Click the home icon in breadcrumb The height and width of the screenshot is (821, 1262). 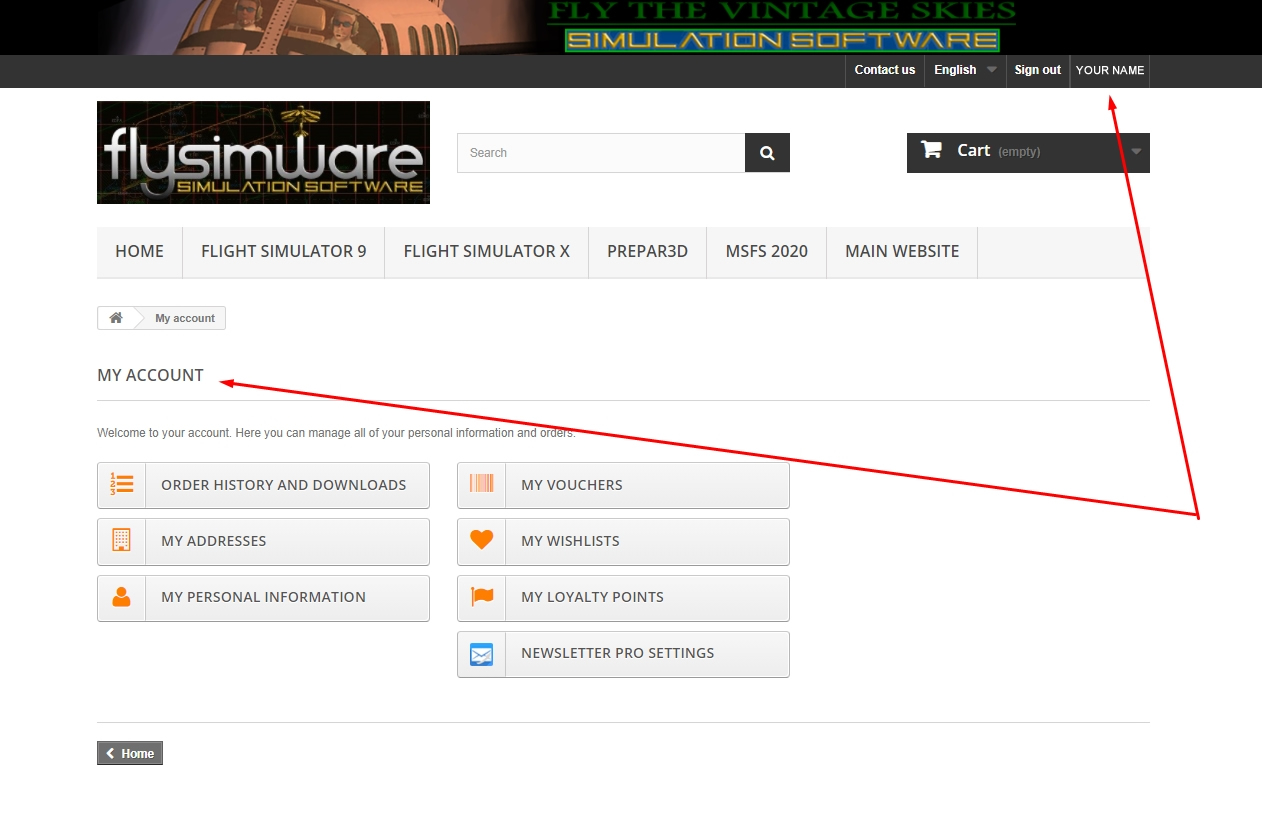(116, 318)
